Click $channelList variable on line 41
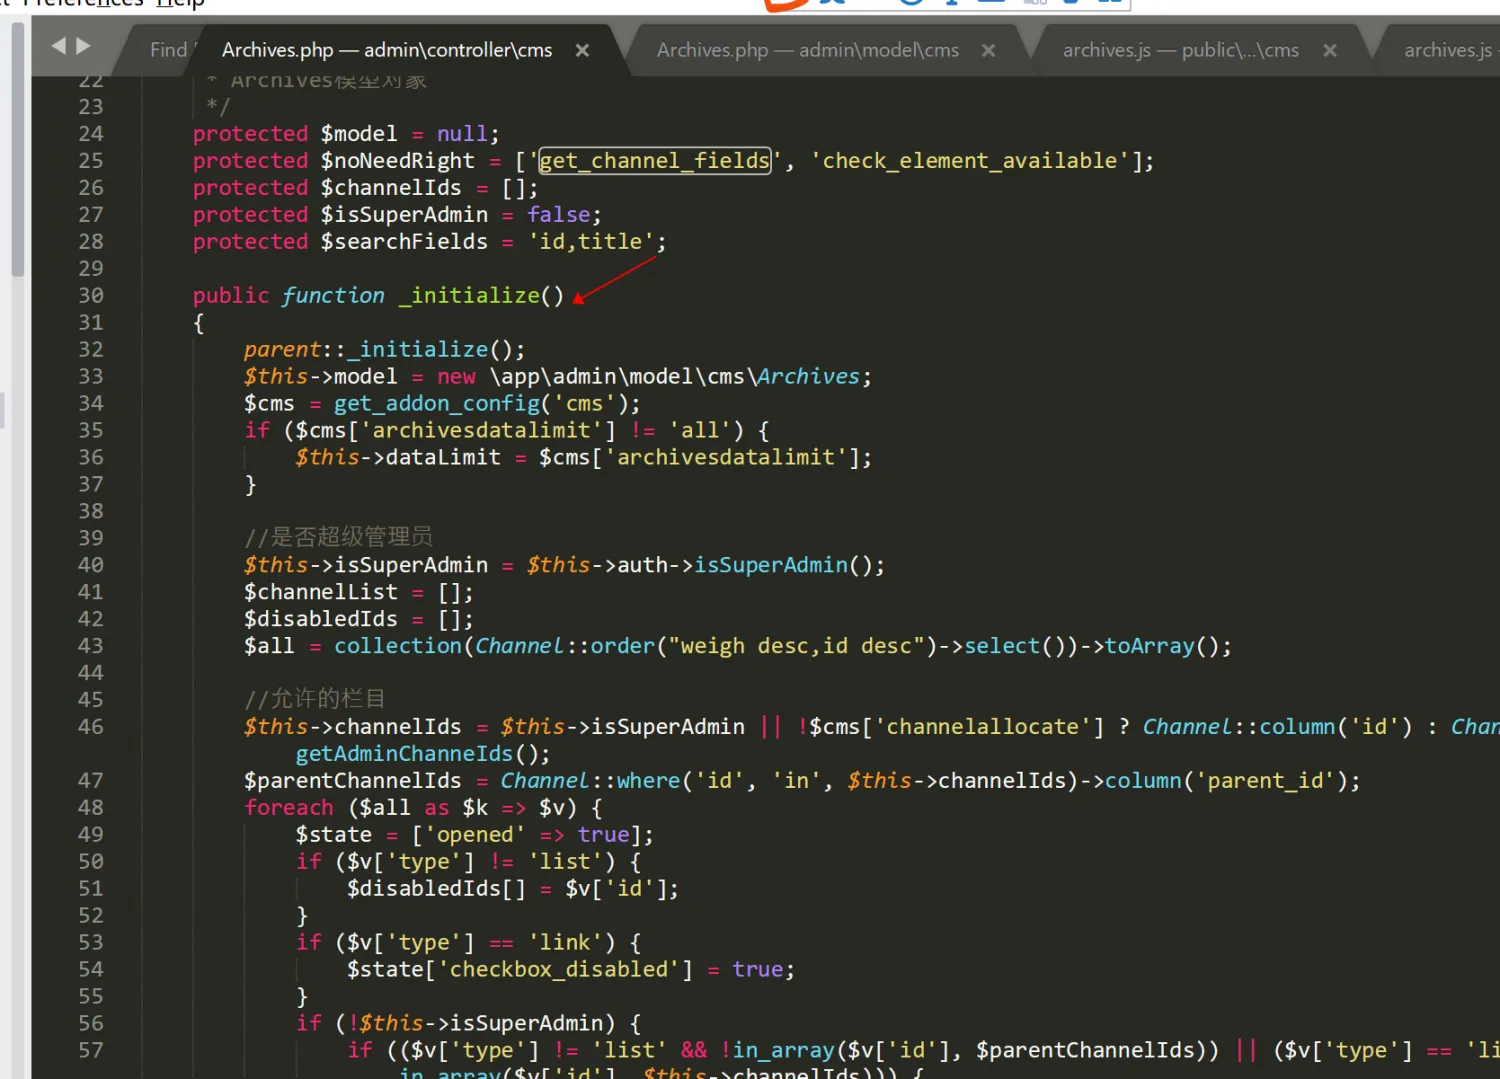The height and width of the screenshot is (1079, 1500). point(321,593)
